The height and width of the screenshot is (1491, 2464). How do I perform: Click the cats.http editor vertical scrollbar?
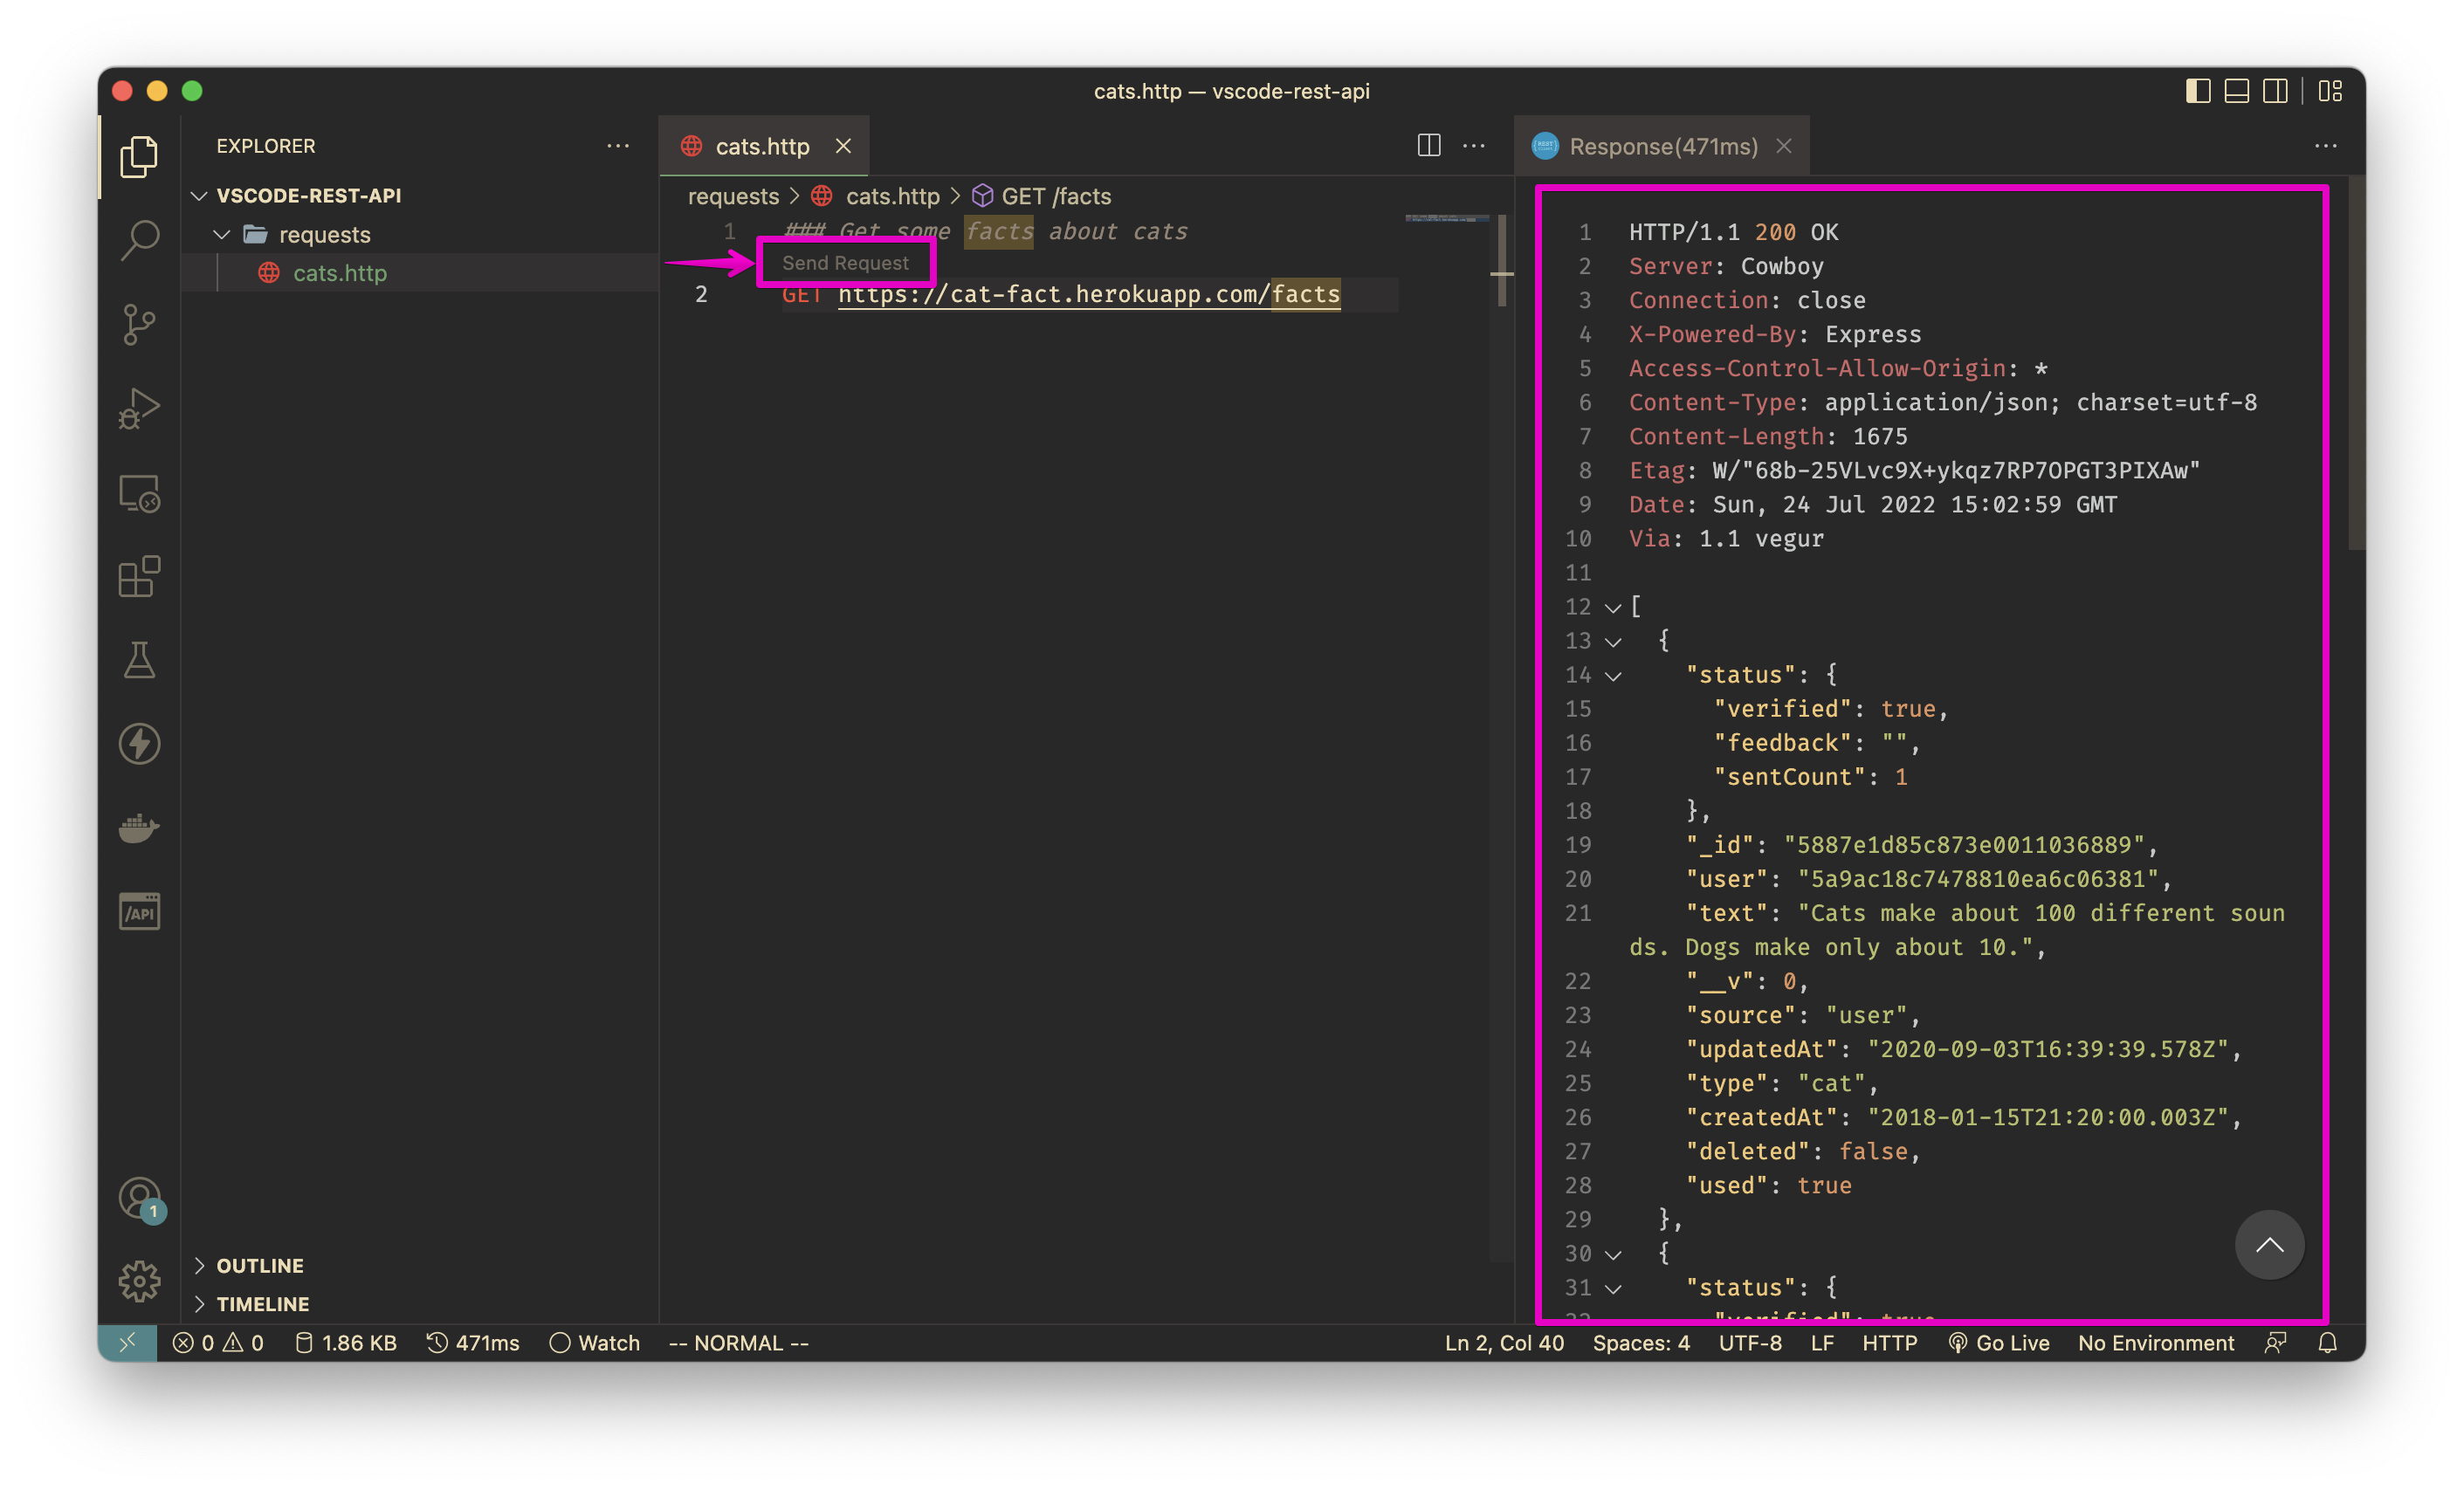point(1502,262)
